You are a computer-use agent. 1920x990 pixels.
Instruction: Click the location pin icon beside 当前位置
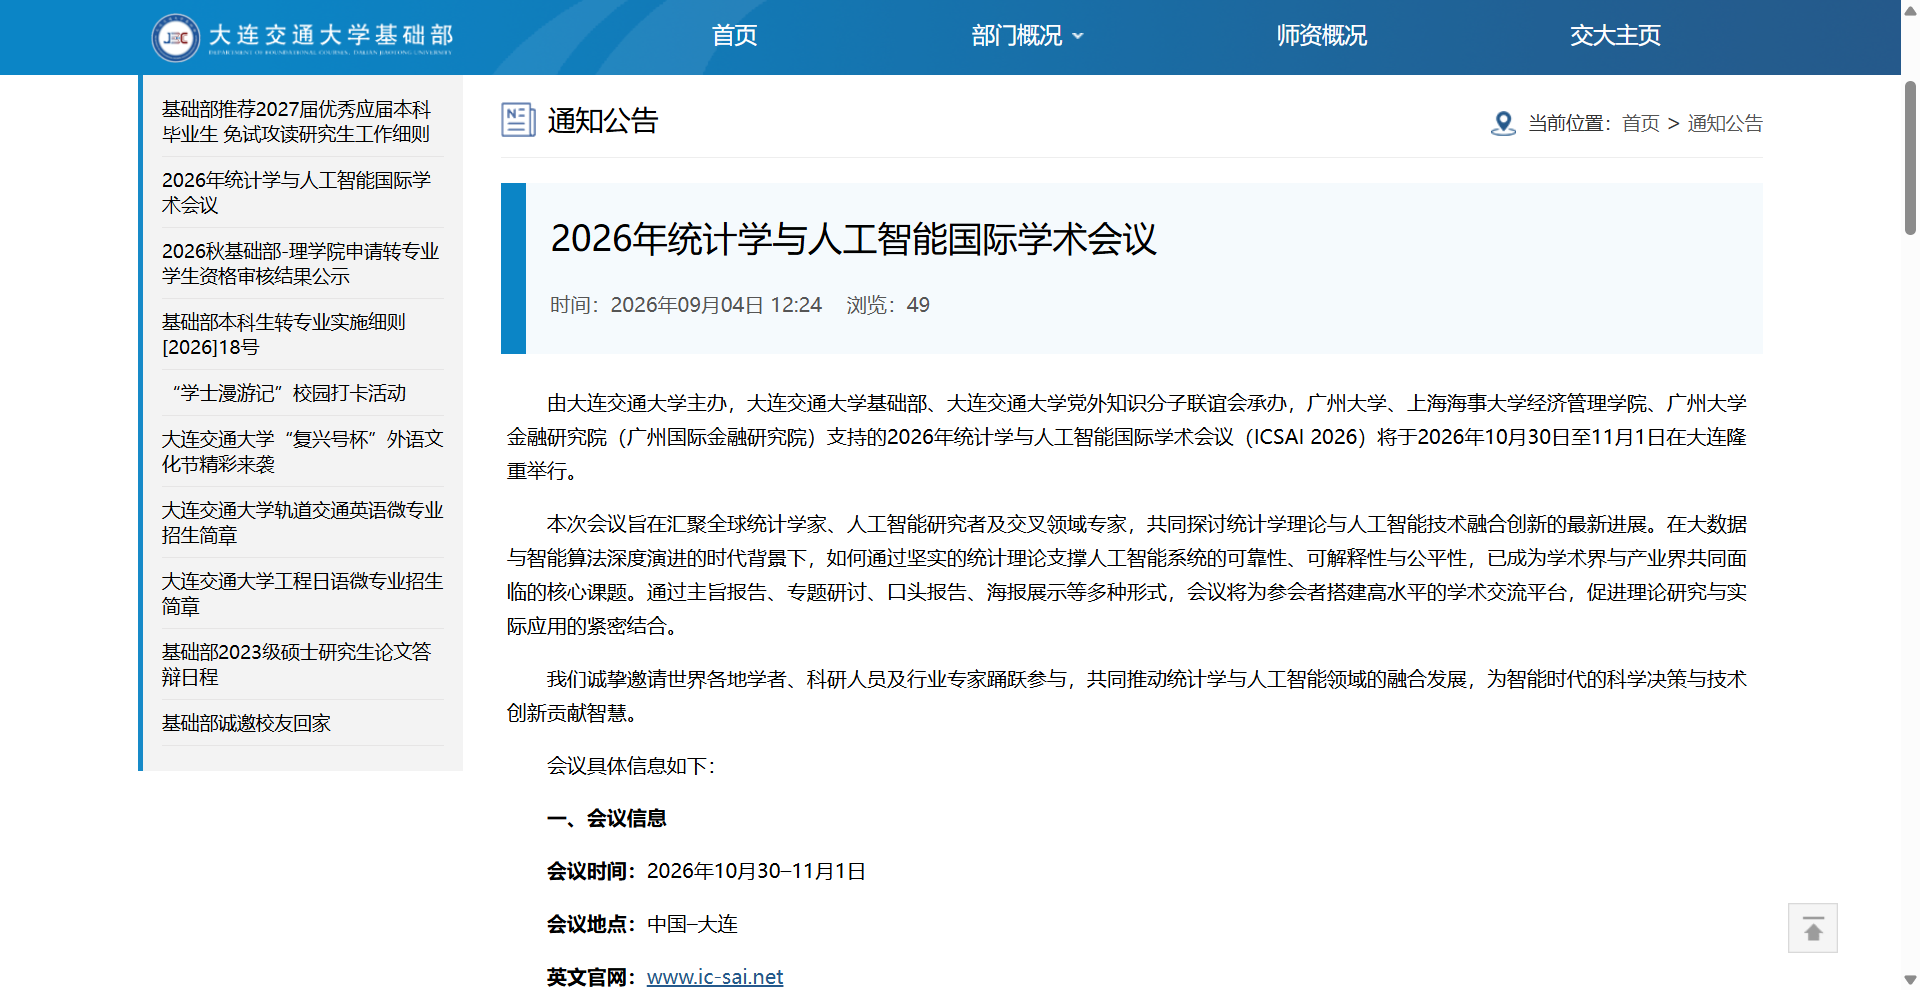pos(1503,123)
